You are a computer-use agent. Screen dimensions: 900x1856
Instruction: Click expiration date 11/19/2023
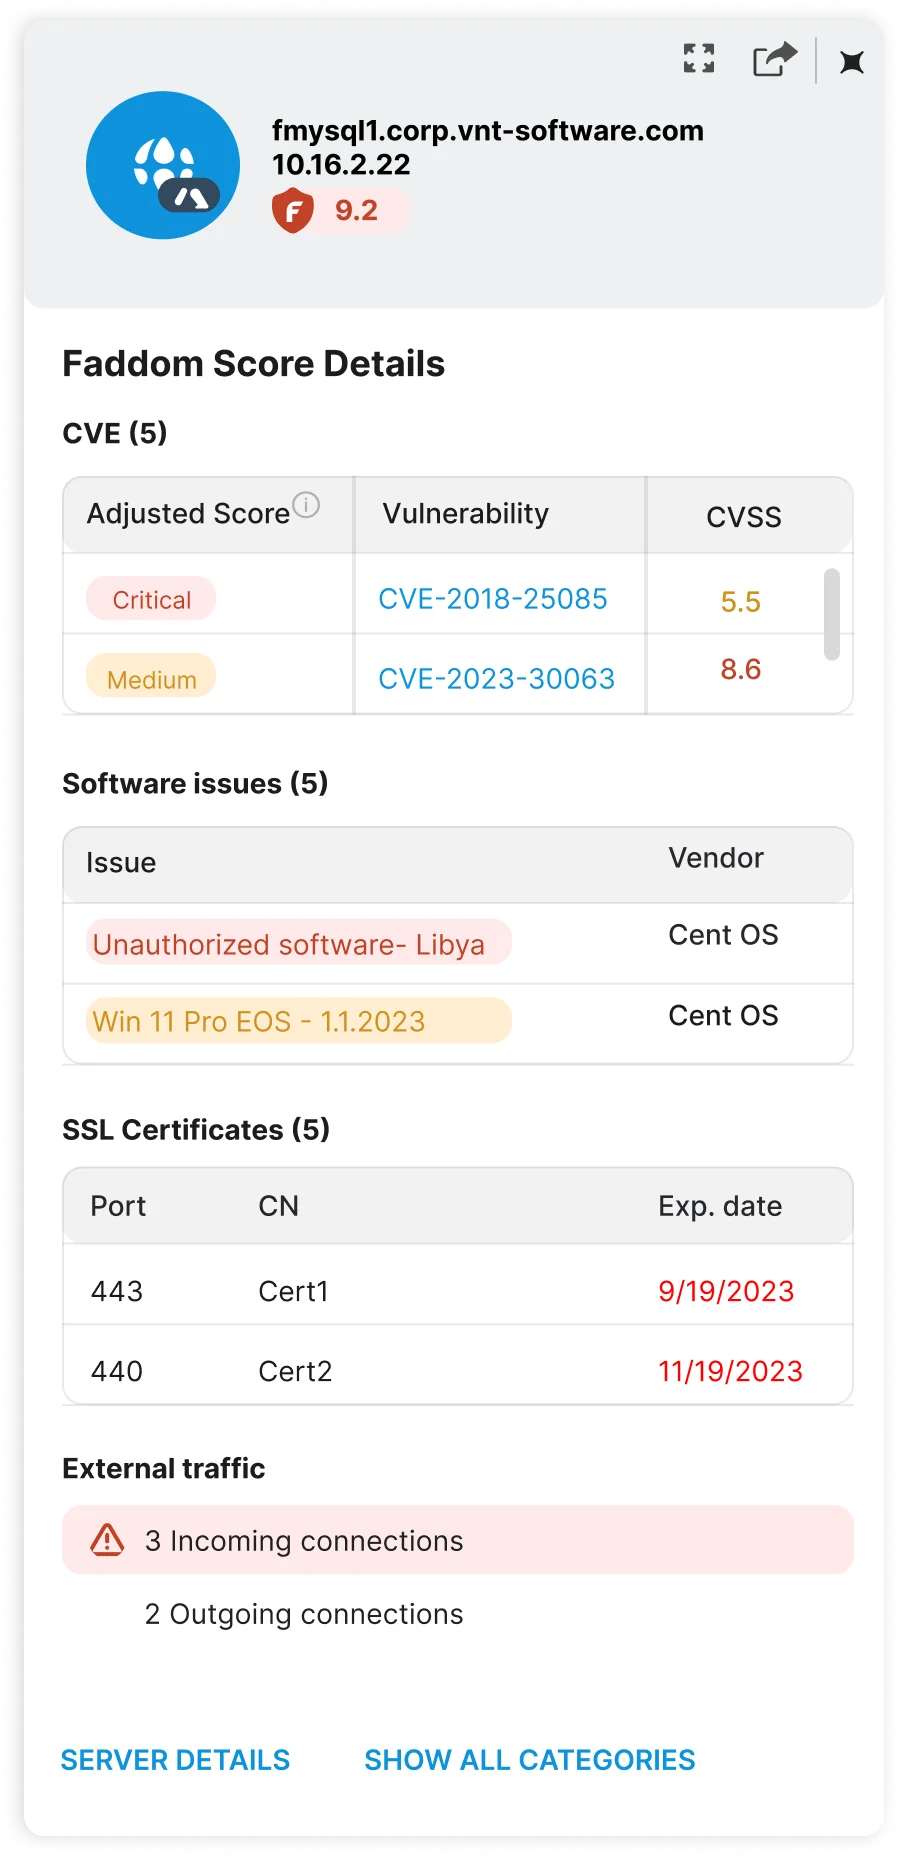730,1372
